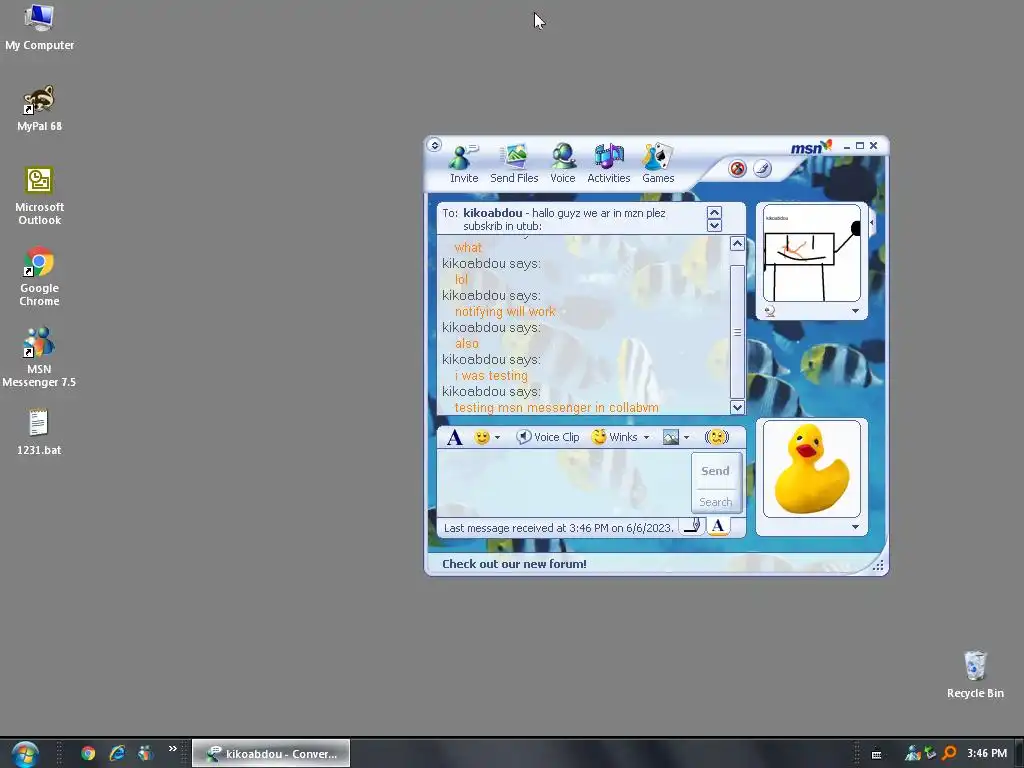Click the MSN Messenger tray icon
The image size is (1024, 768).
point(913,754)
